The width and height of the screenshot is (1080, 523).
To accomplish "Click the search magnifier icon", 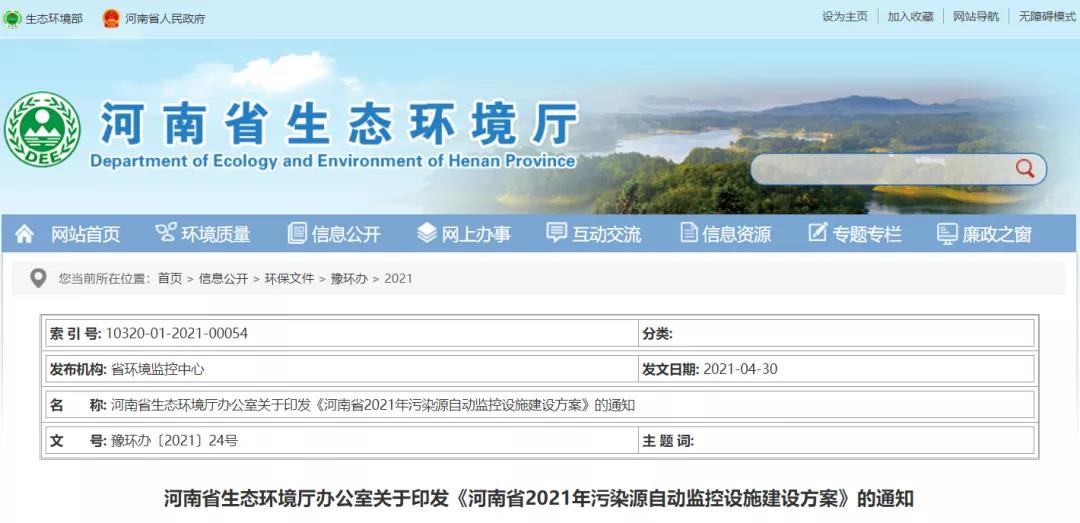I will [x=1024, y=168].
